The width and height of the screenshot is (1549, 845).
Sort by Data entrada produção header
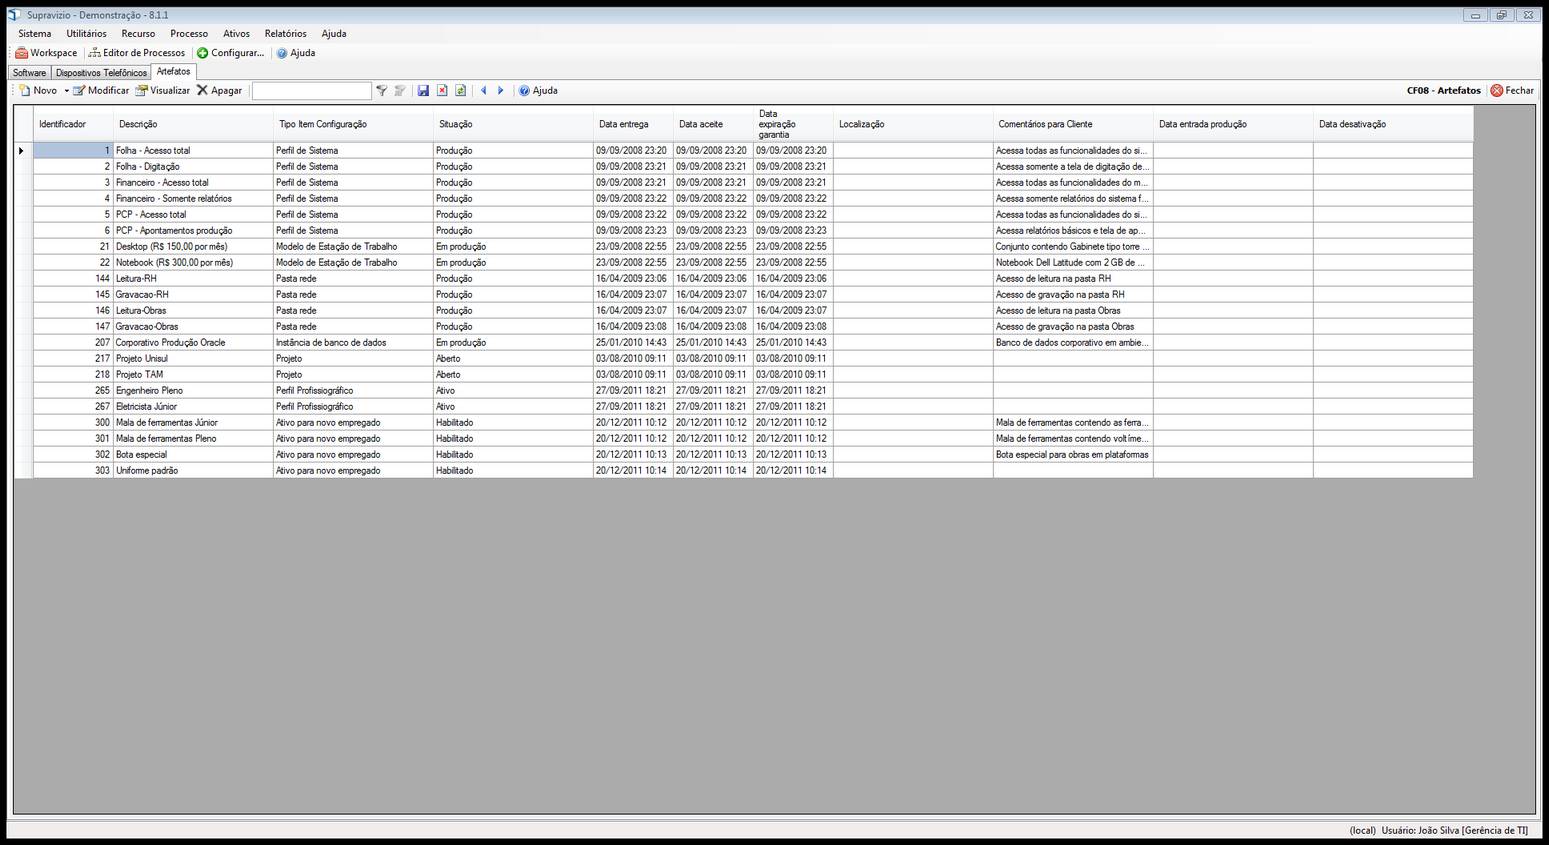1233,124
